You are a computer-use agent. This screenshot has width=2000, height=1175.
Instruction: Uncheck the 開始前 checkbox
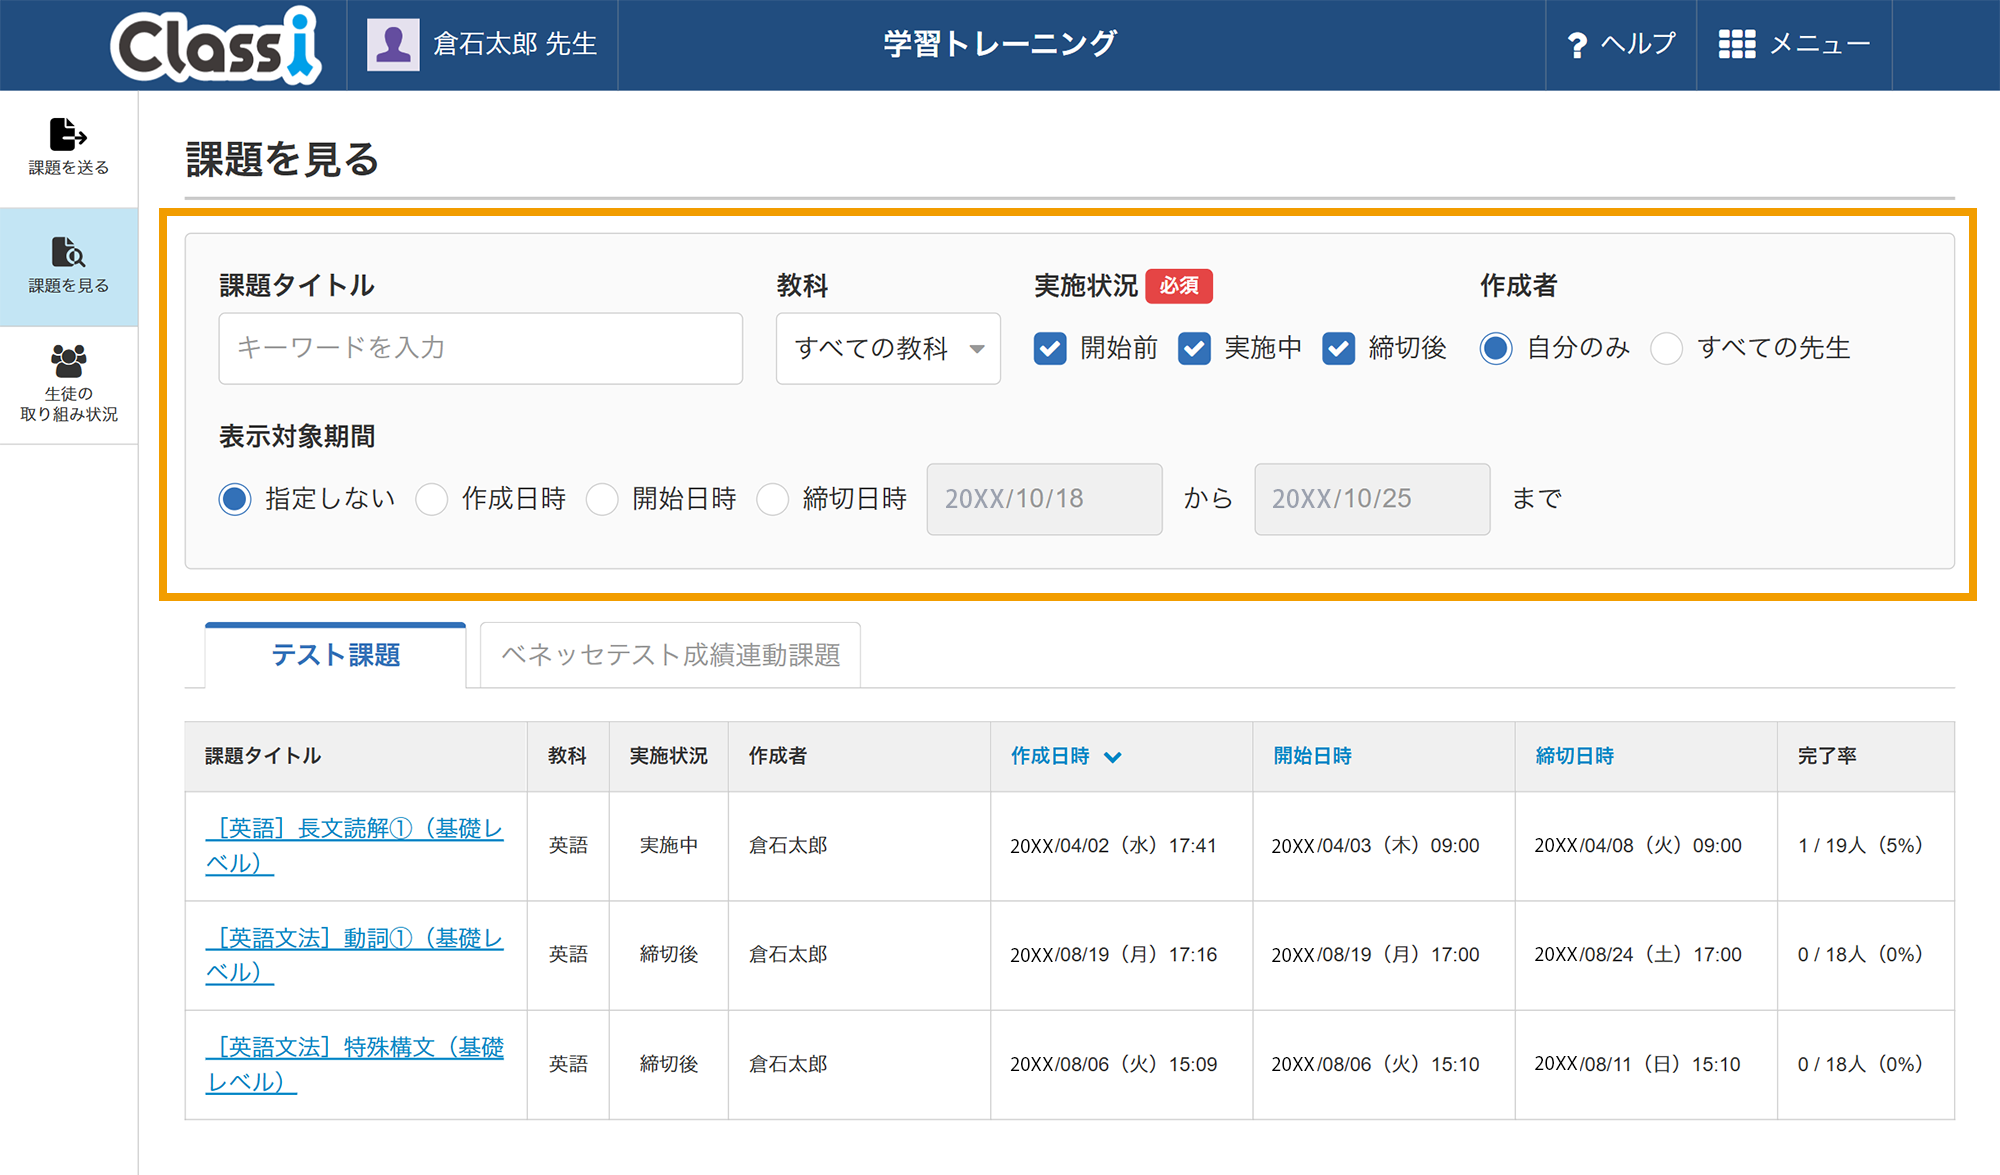(1050, 348)
